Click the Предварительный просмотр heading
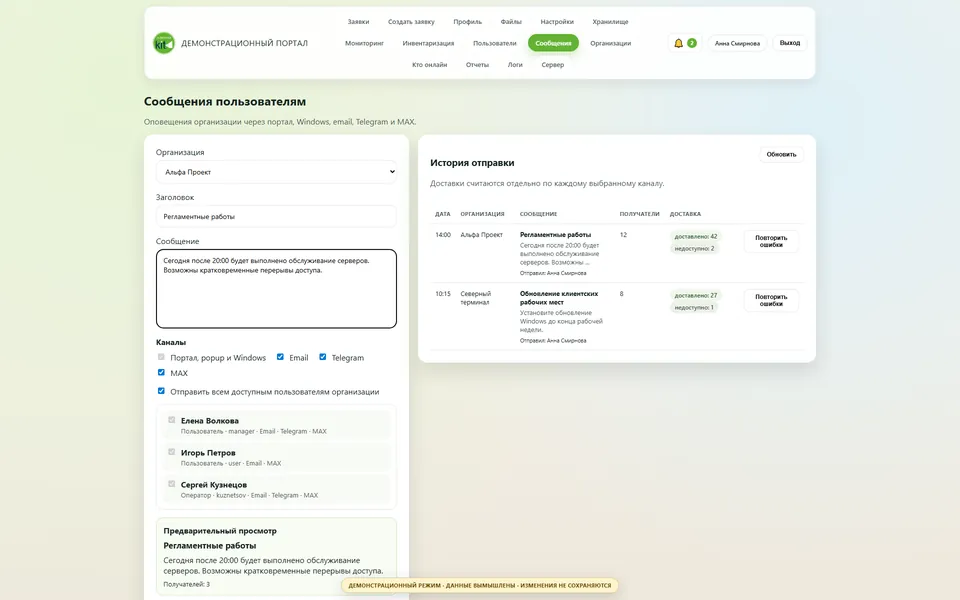Screen dimensions: 960x600 [x=220, y=531]
